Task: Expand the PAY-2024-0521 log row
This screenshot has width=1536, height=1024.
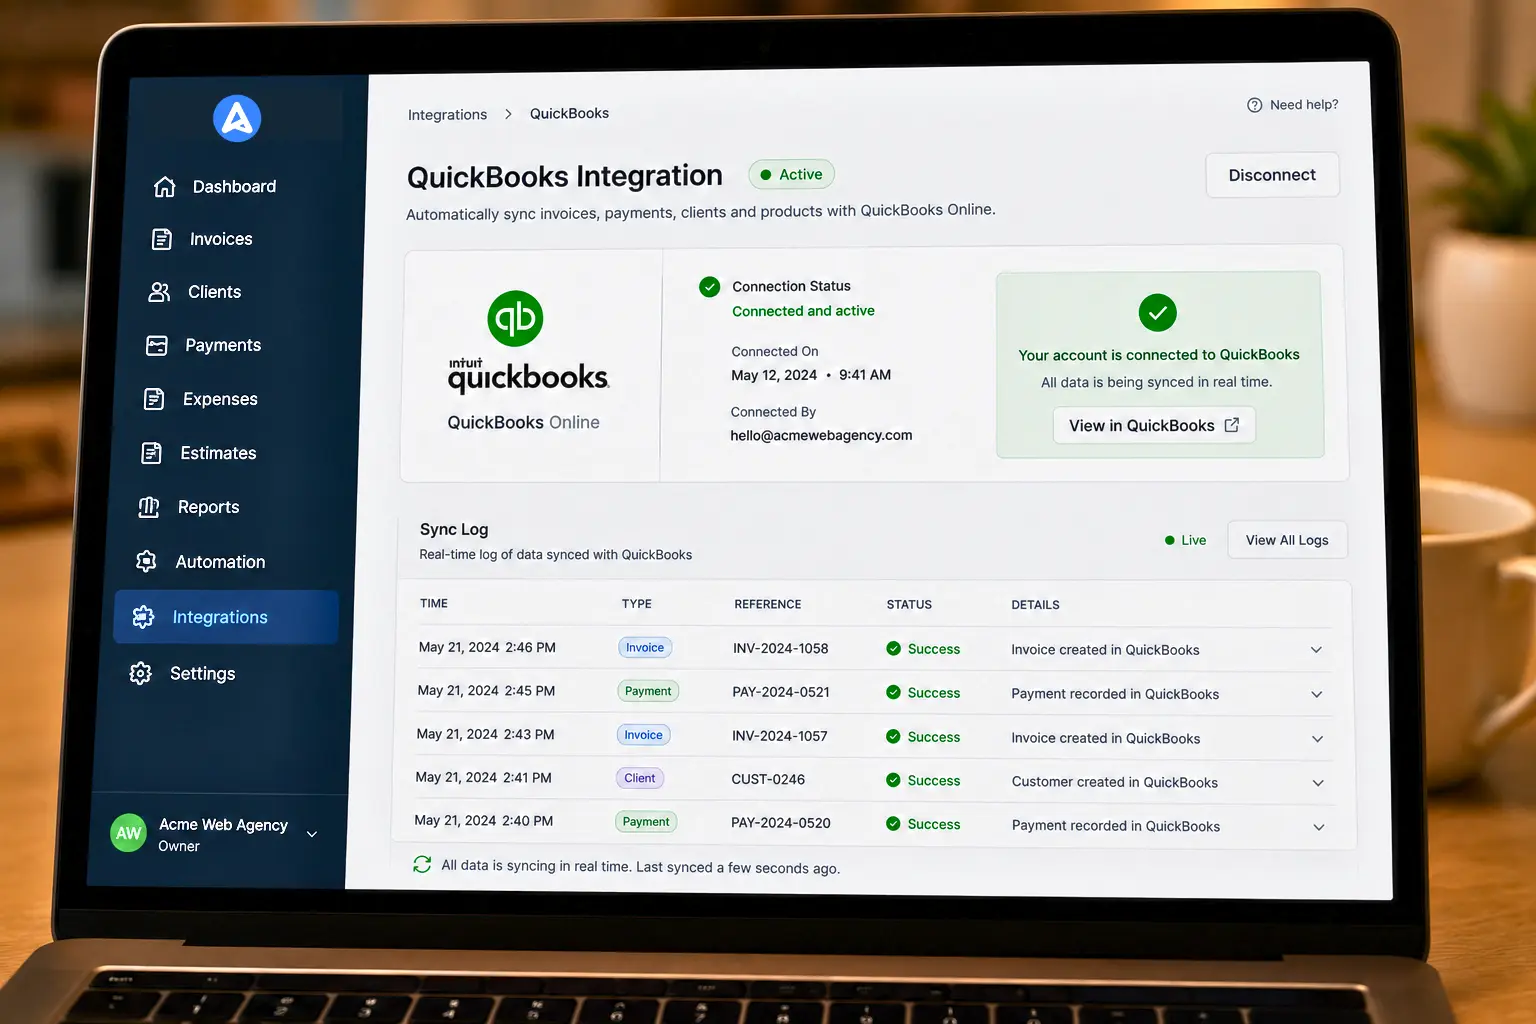Action: coord(1317,694)
